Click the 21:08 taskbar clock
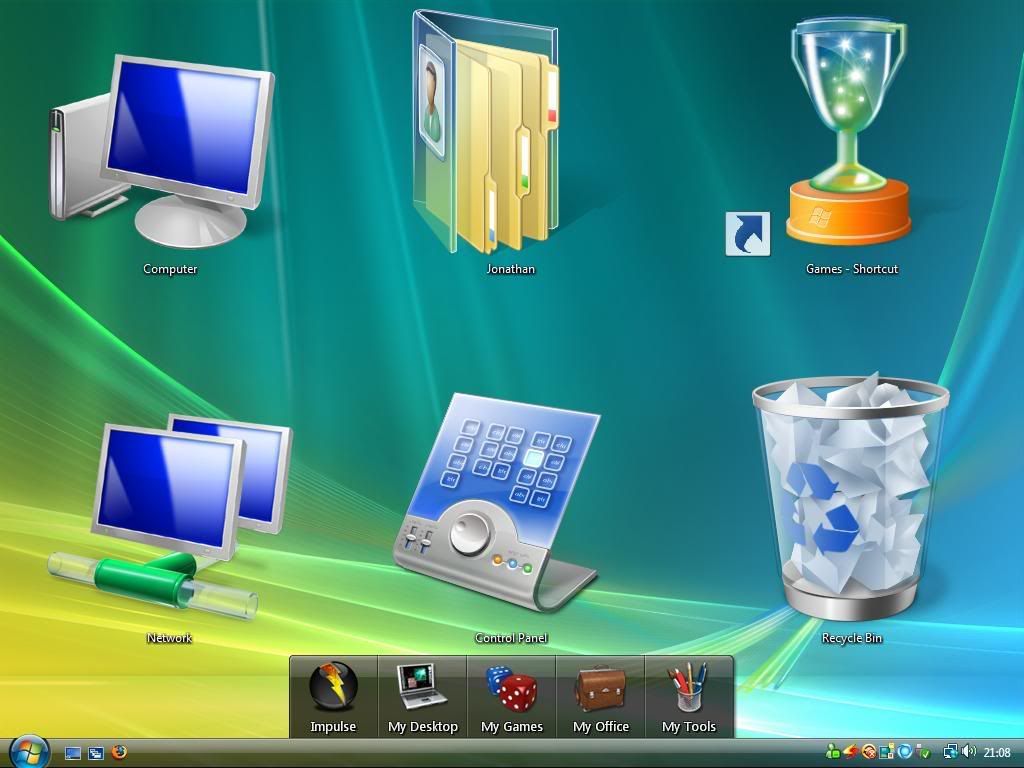Image resolution: width=1024 pixels, height=768 pixels. 997,753
